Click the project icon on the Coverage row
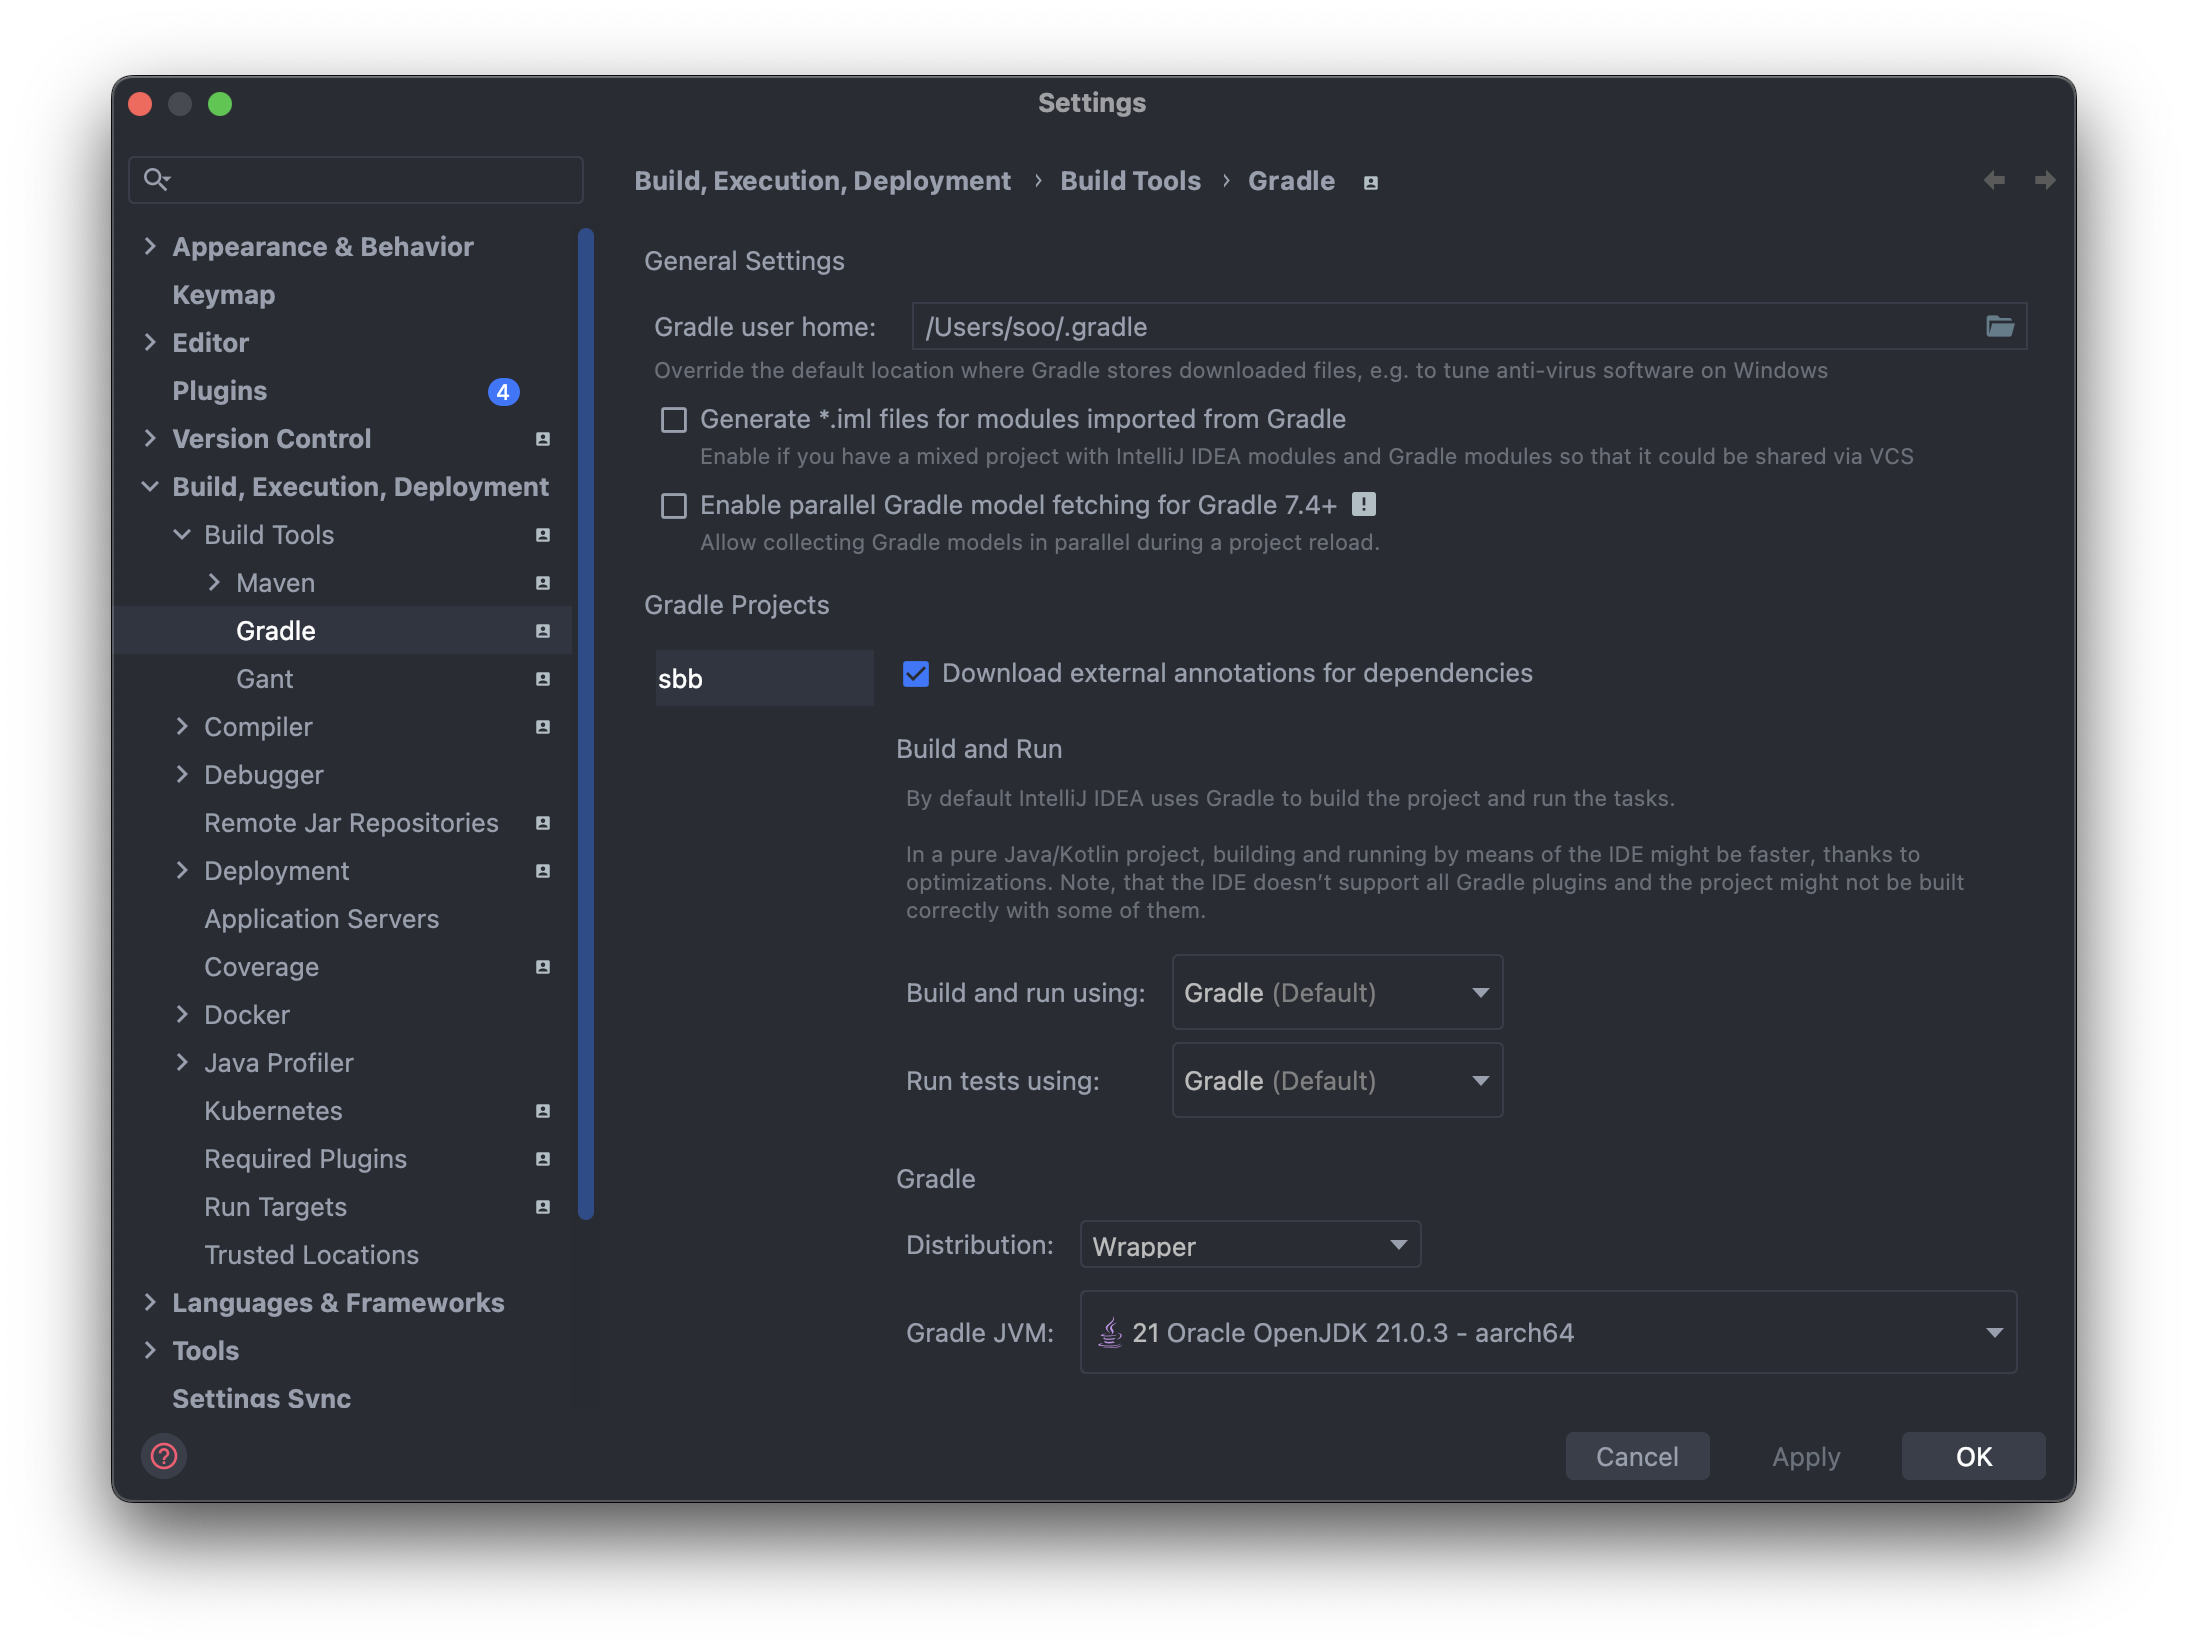Screen dimensions: 2188x1650 543,967
